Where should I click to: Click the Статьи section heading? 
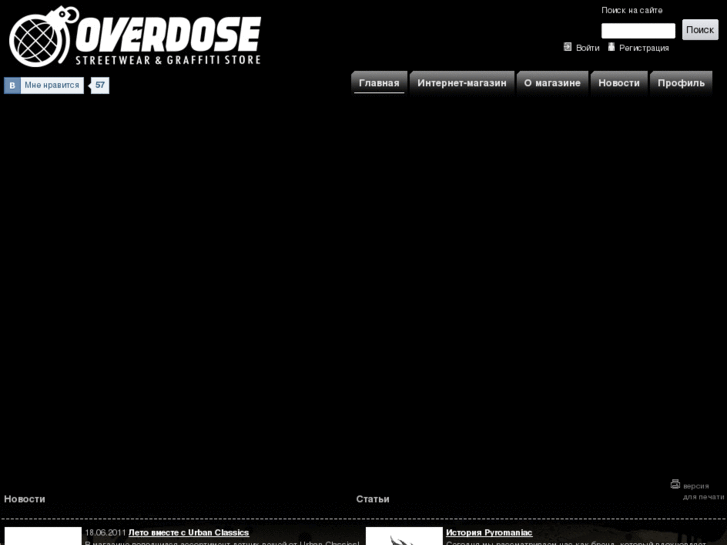point(373,499)
